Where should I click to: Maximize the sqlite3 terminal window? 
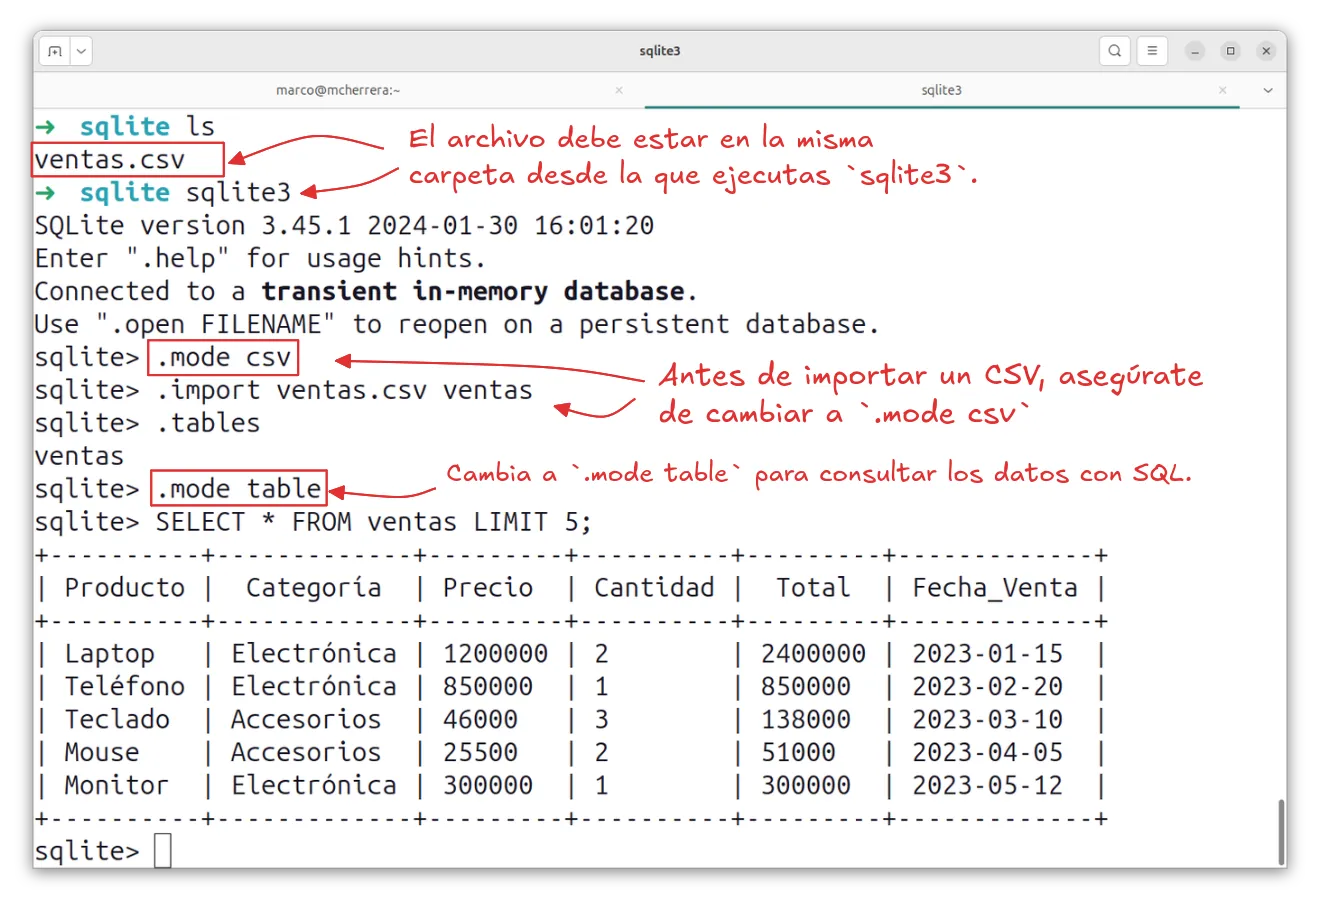coord(1231,51)
